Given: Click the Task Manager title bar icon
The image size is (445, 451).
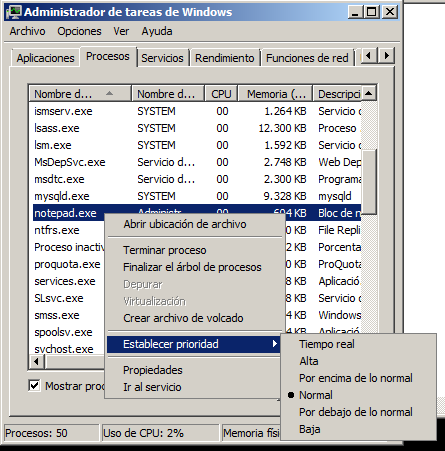Looking at the screenshot, I should click(x=14, y=12).
